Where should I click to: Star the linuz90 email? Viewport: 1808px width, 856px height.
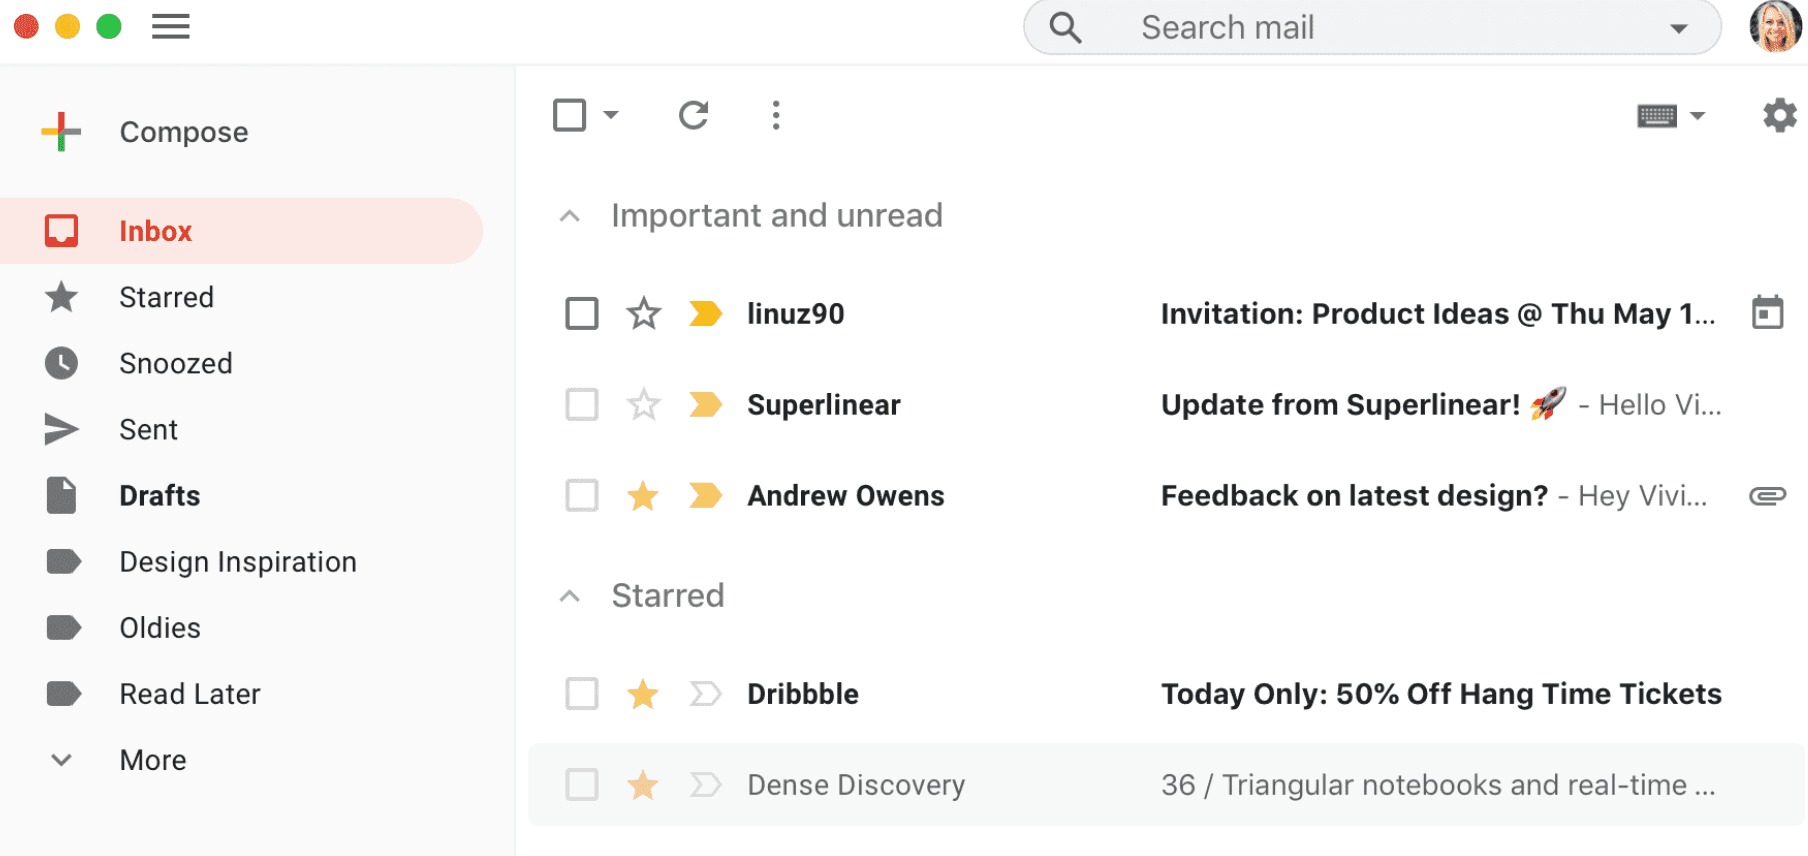coord(643,314)
